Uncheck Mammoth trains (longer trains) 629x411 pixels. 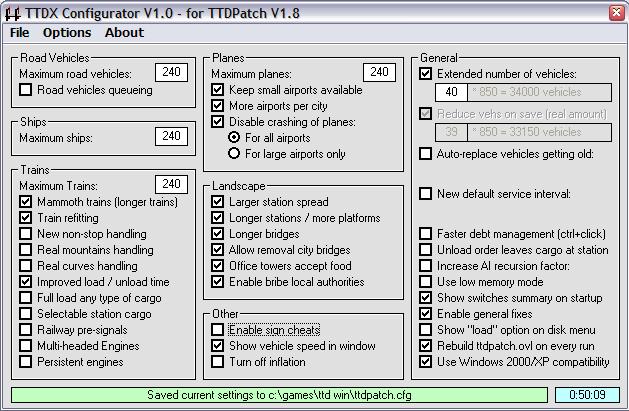click(26, 201)
